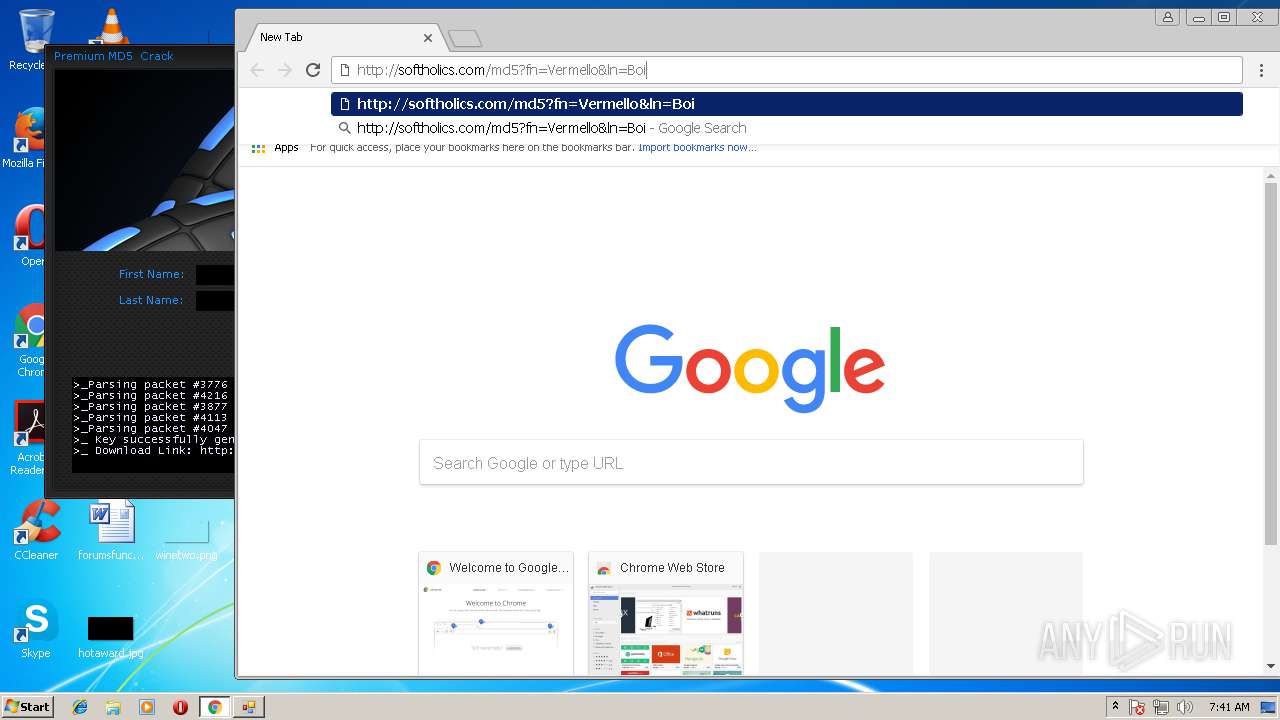Open Acrobat Reader desktop icon
The image size is (1280, 720).
[30, 438]
